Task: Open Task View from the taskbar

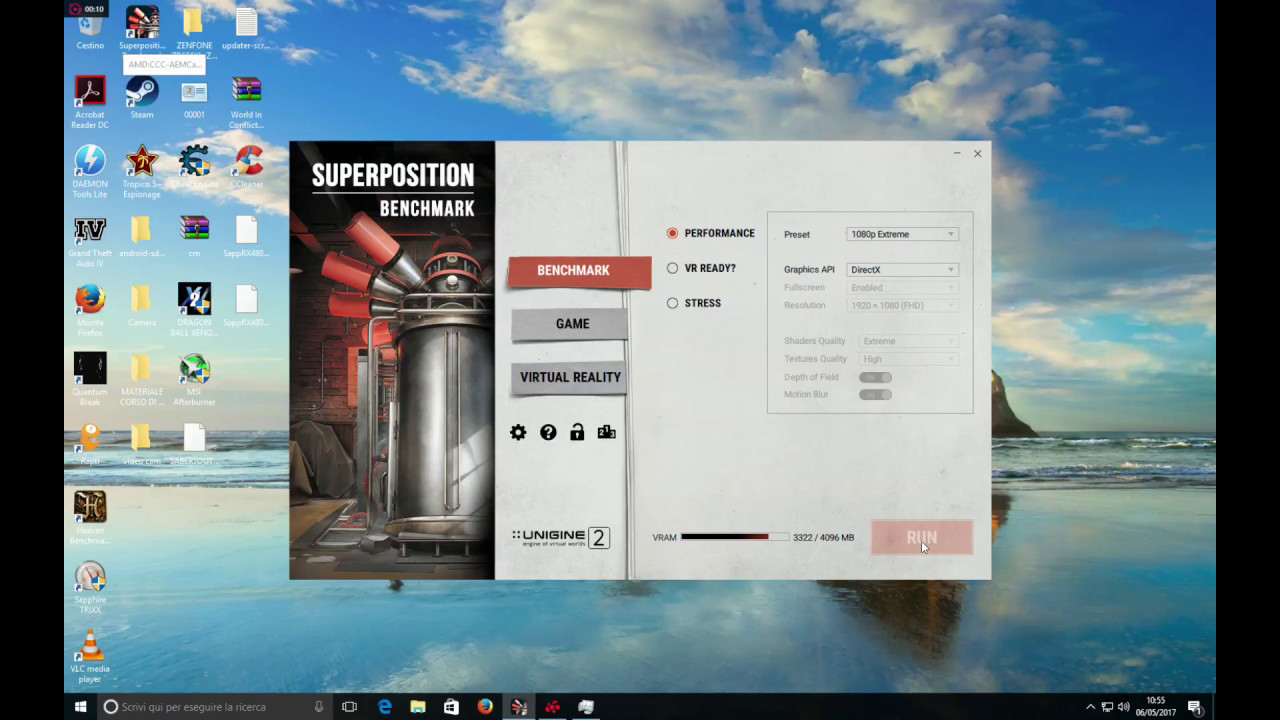Action: coord(349,706)
